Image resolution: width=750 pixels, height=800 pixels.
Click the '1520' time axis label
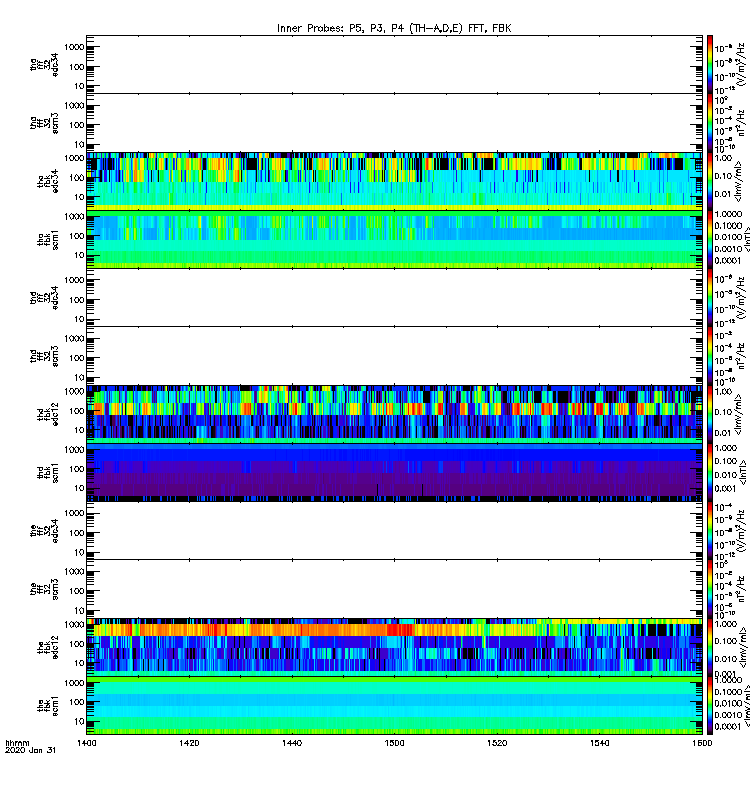pos(497,743)
